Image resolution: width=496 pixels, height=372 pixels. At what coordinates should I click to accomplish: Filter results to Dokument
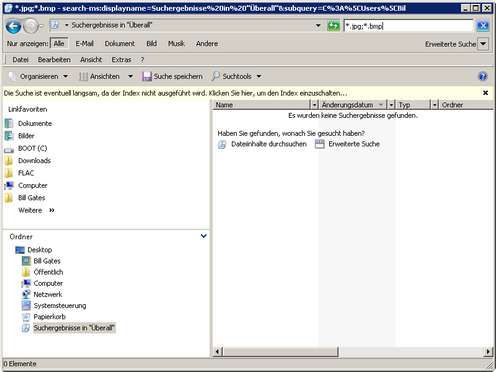(120, 44)
